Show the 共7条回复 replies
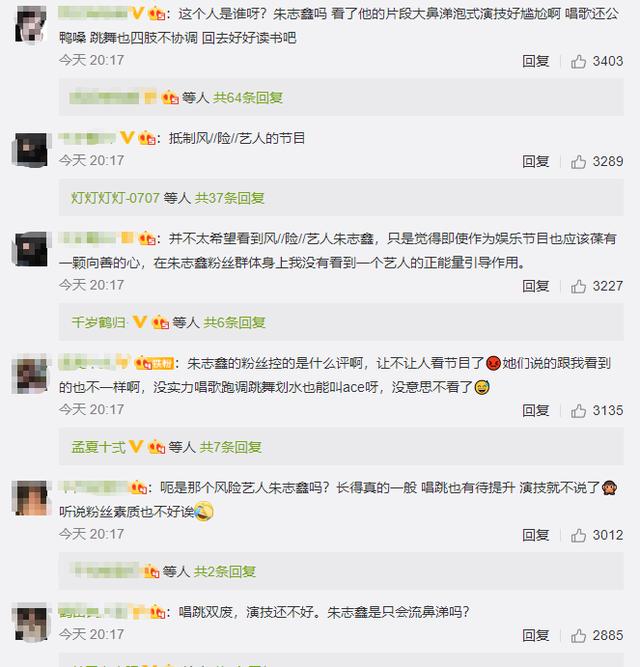The height and width of the screenshot is (667, 640). point(231,447)
